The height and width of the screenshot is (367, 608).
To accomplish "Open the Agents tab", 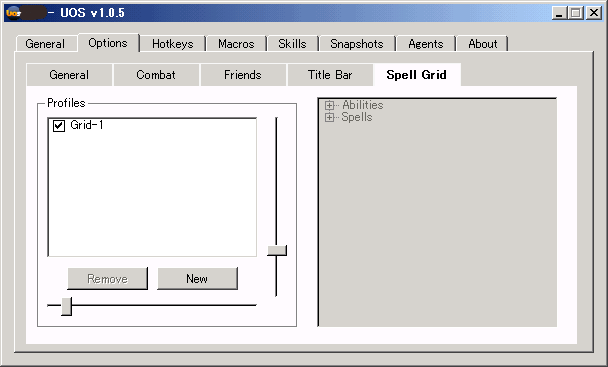I will pyautogui.click(x=426, y=44).
